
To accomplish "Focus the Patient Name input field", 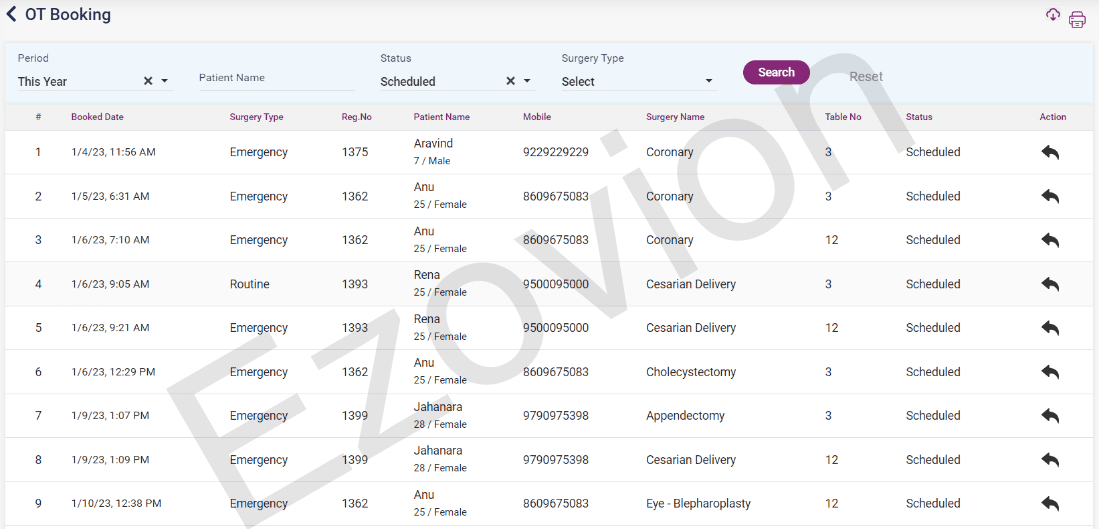I will pos(276,78).
